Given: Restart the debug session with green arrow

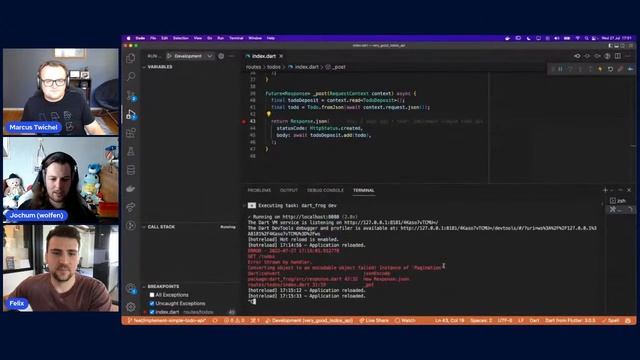Looking at the screenshot, I should click(610, 69).
